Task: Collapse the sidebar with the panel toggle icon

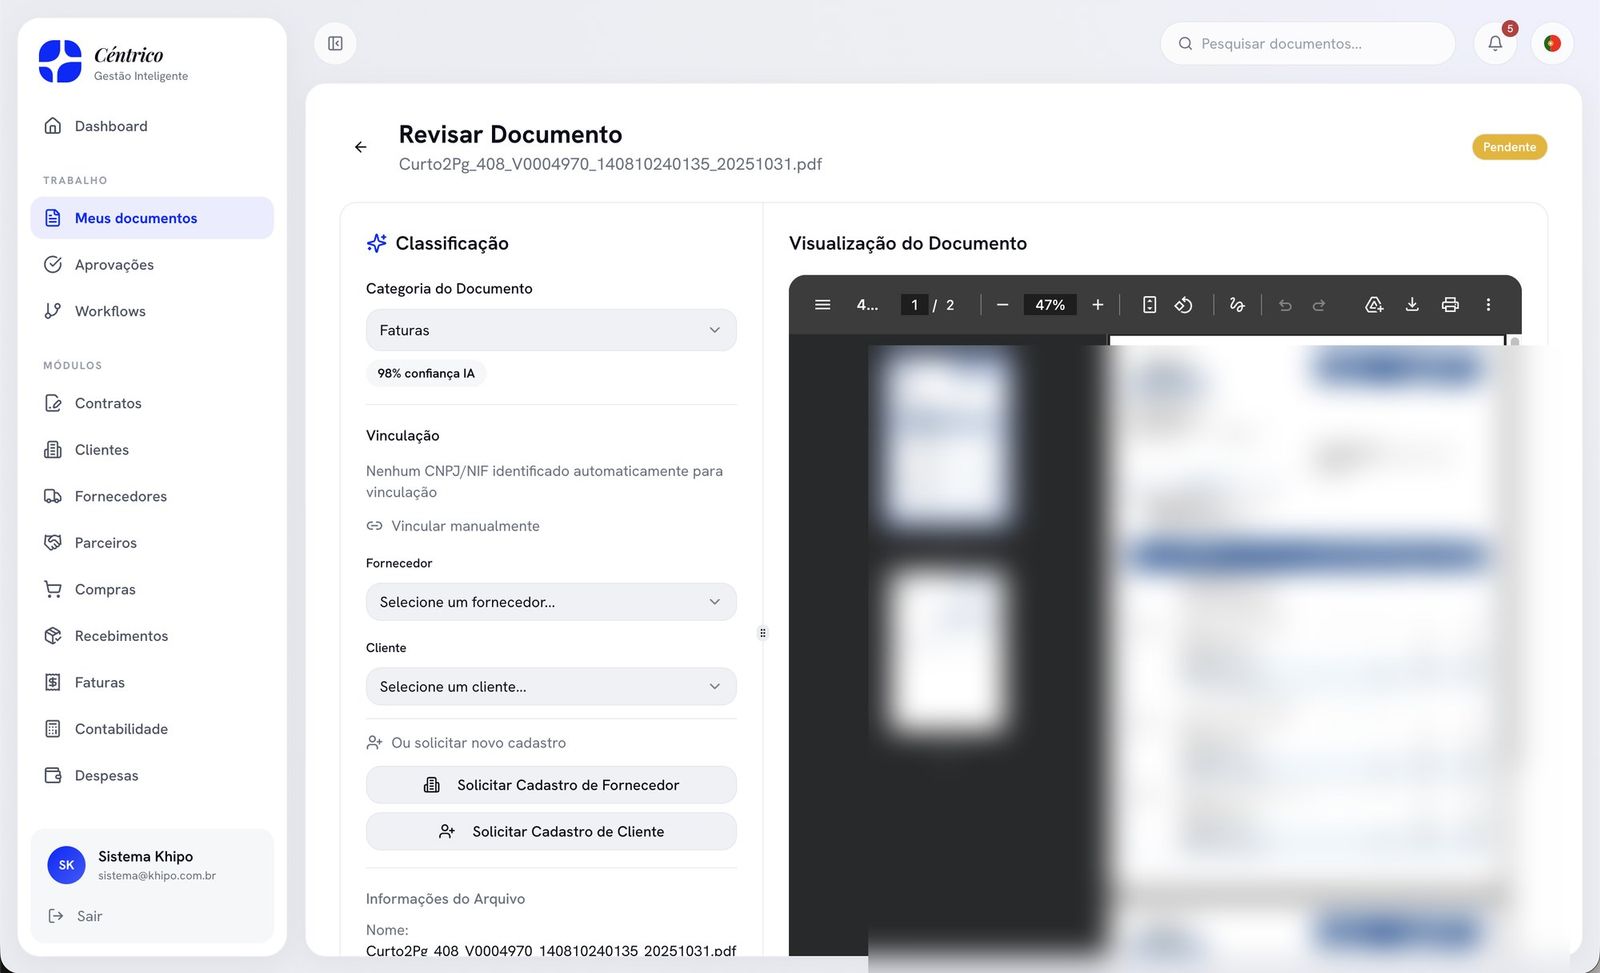Action: (335, 44)
